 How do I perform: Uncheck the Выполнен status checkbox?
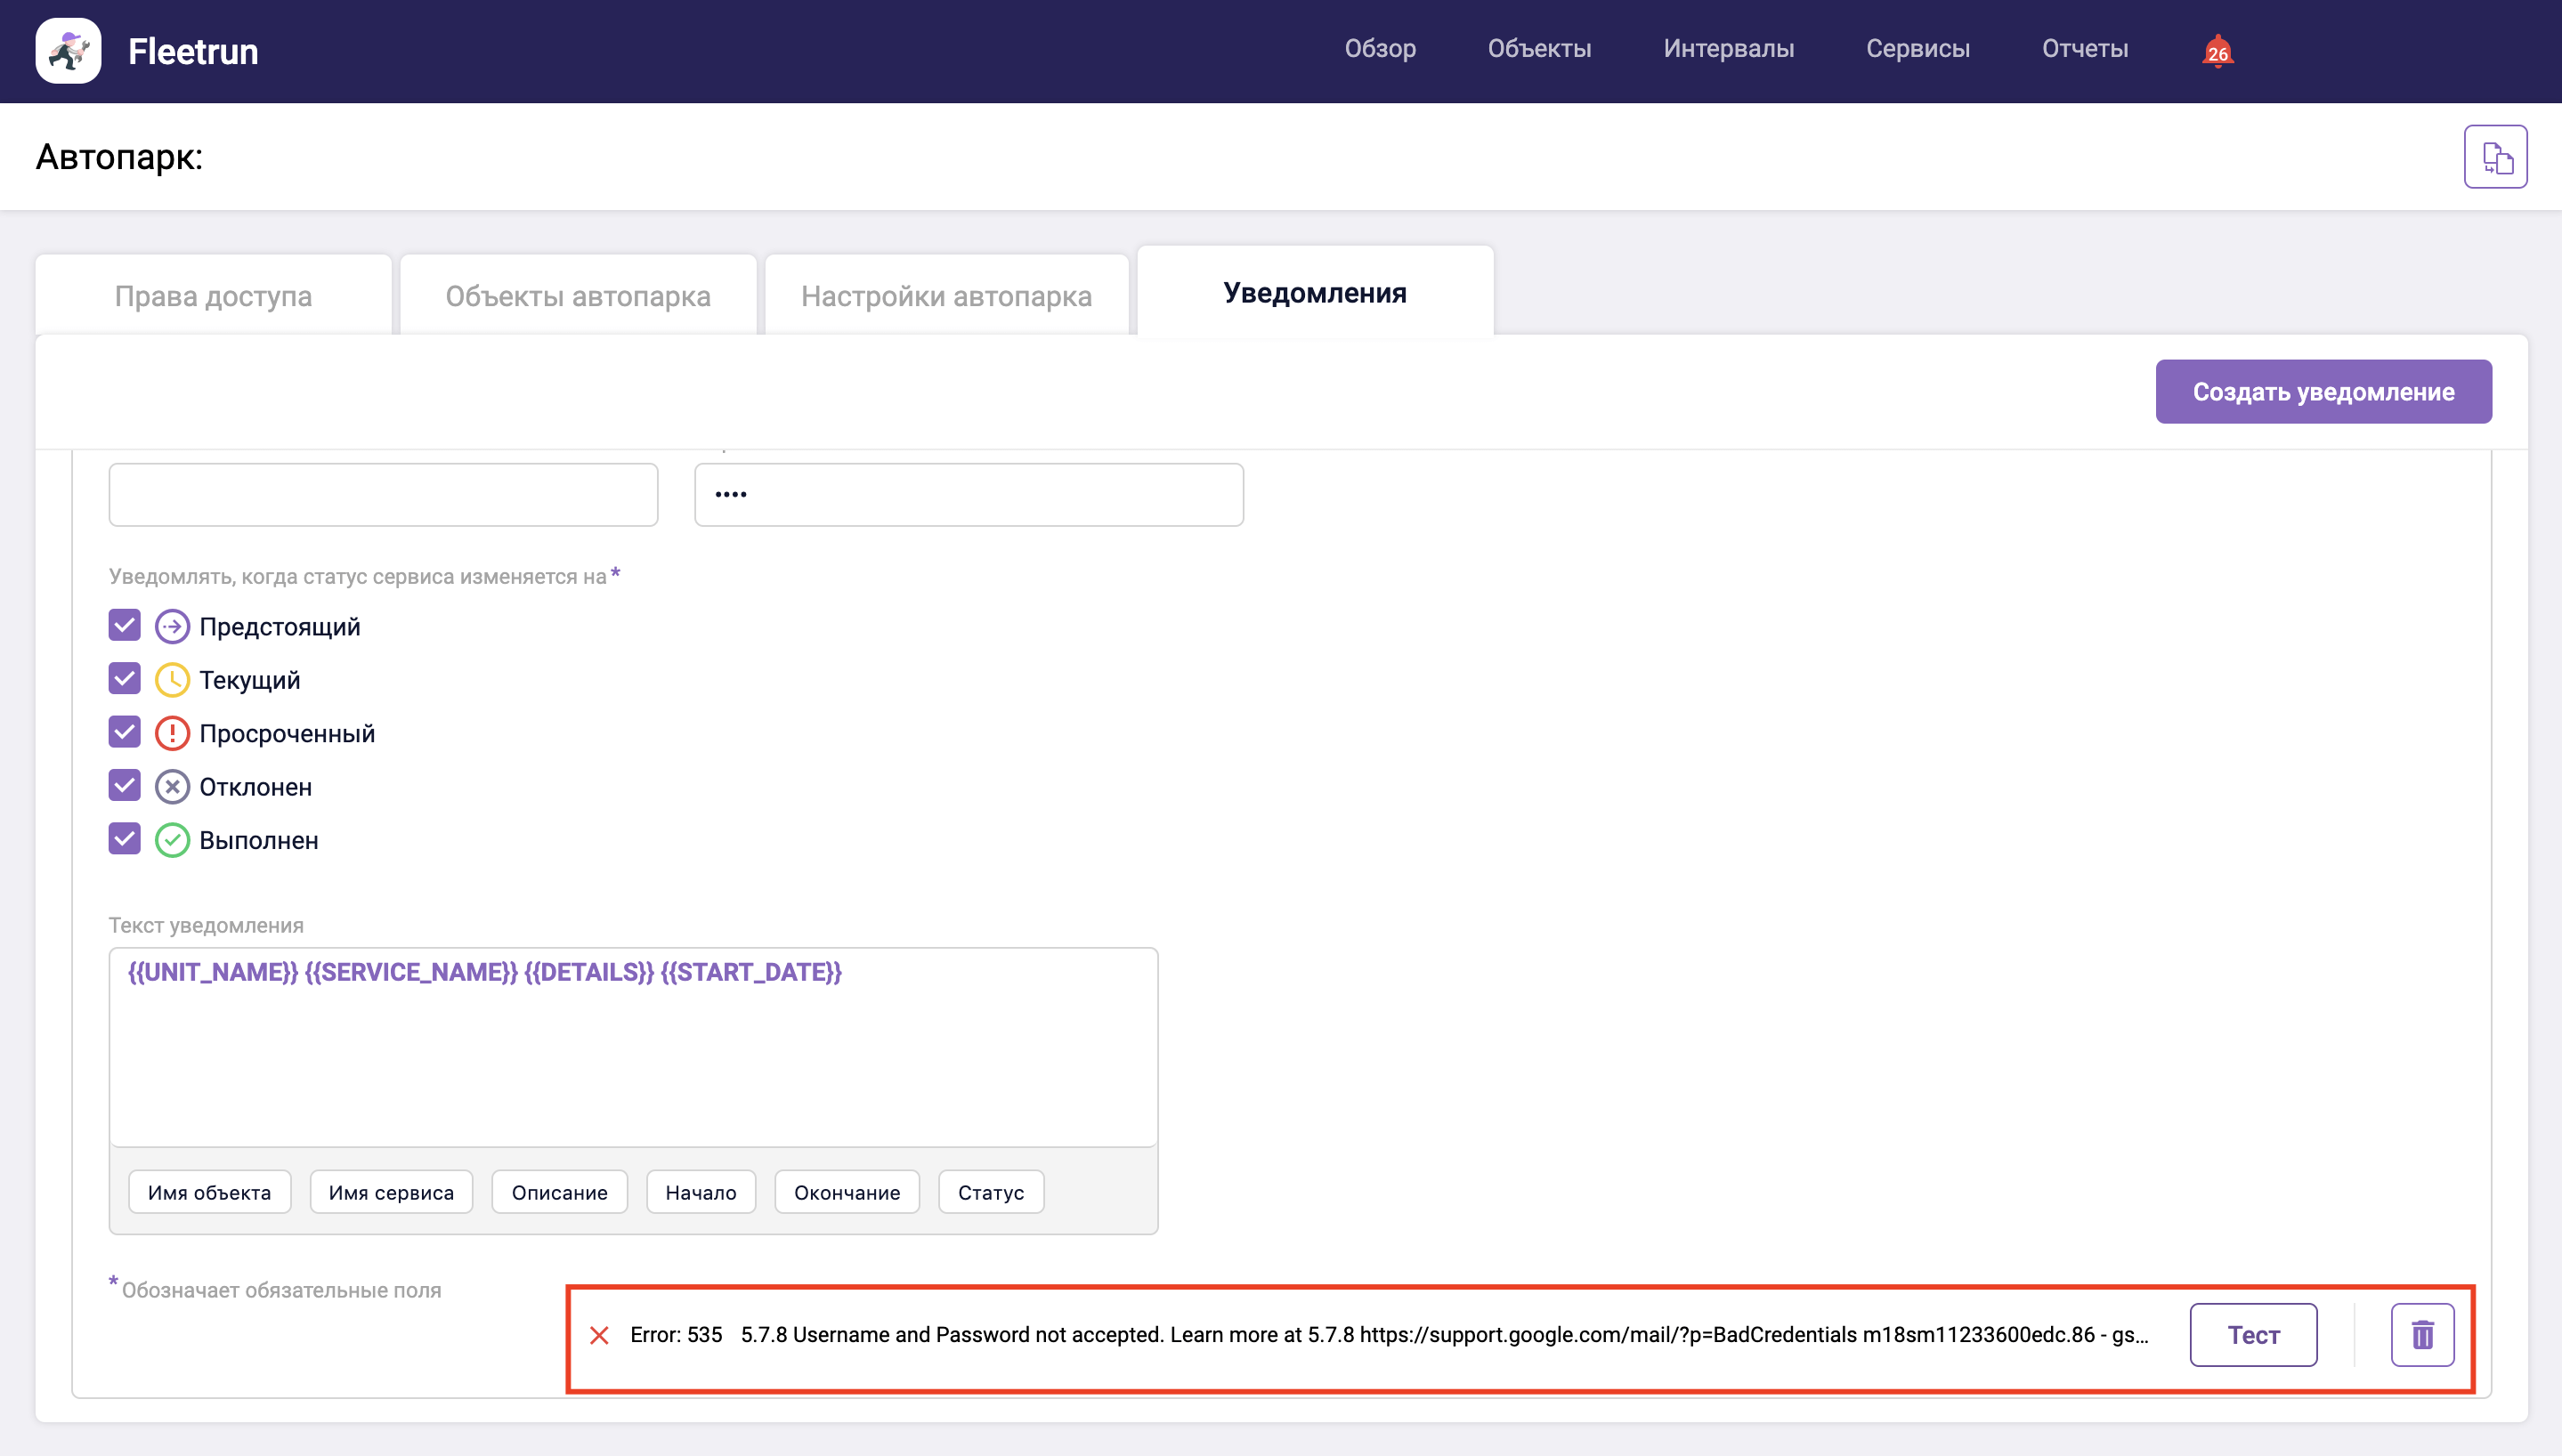123,838
